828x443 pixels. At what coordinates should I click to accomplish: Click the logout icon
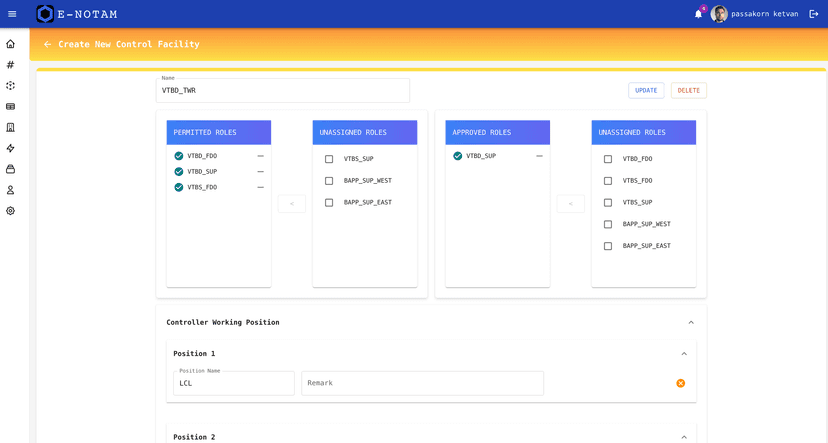[814, 14]
